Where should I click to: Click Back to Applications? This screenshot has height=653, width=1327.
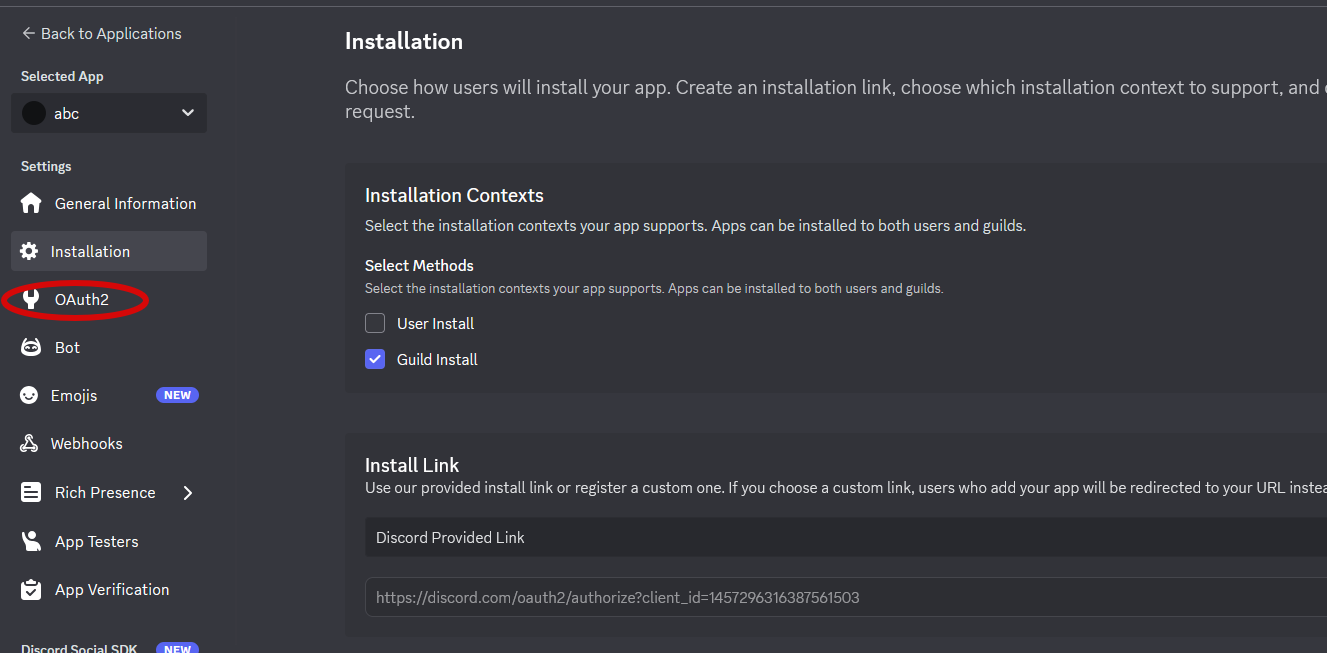(101, 33)
